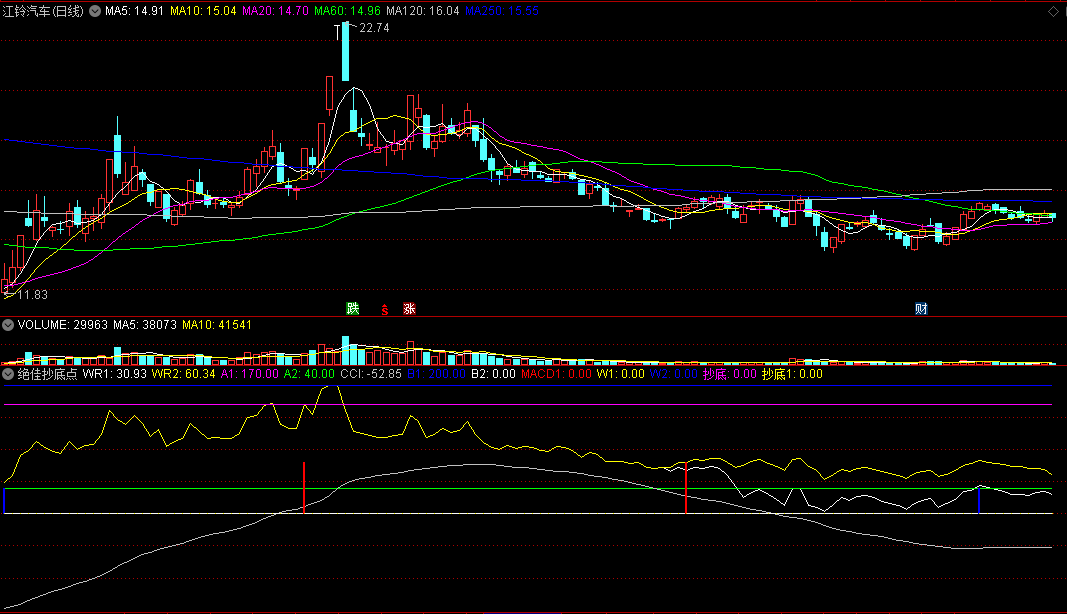Click the A1: 170.00 value

click(x=250, y=374)
